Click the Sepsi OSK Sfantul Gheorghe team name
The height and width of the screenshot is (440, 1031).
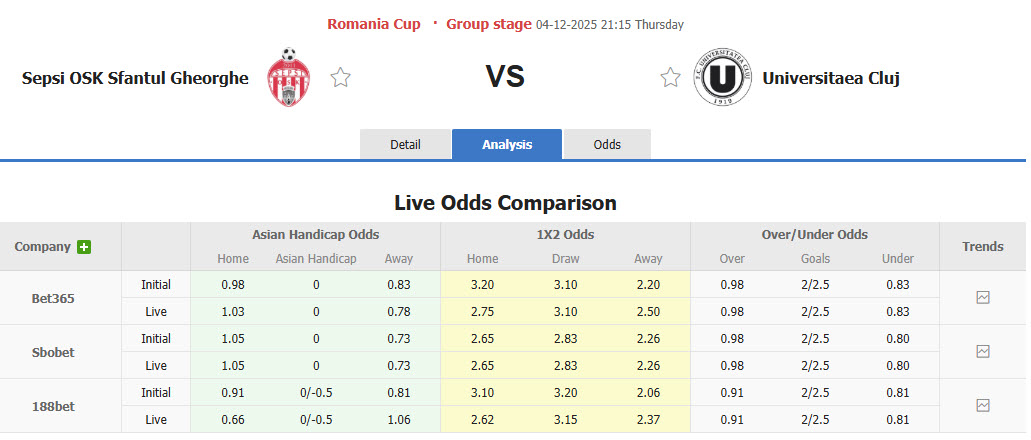135,78
